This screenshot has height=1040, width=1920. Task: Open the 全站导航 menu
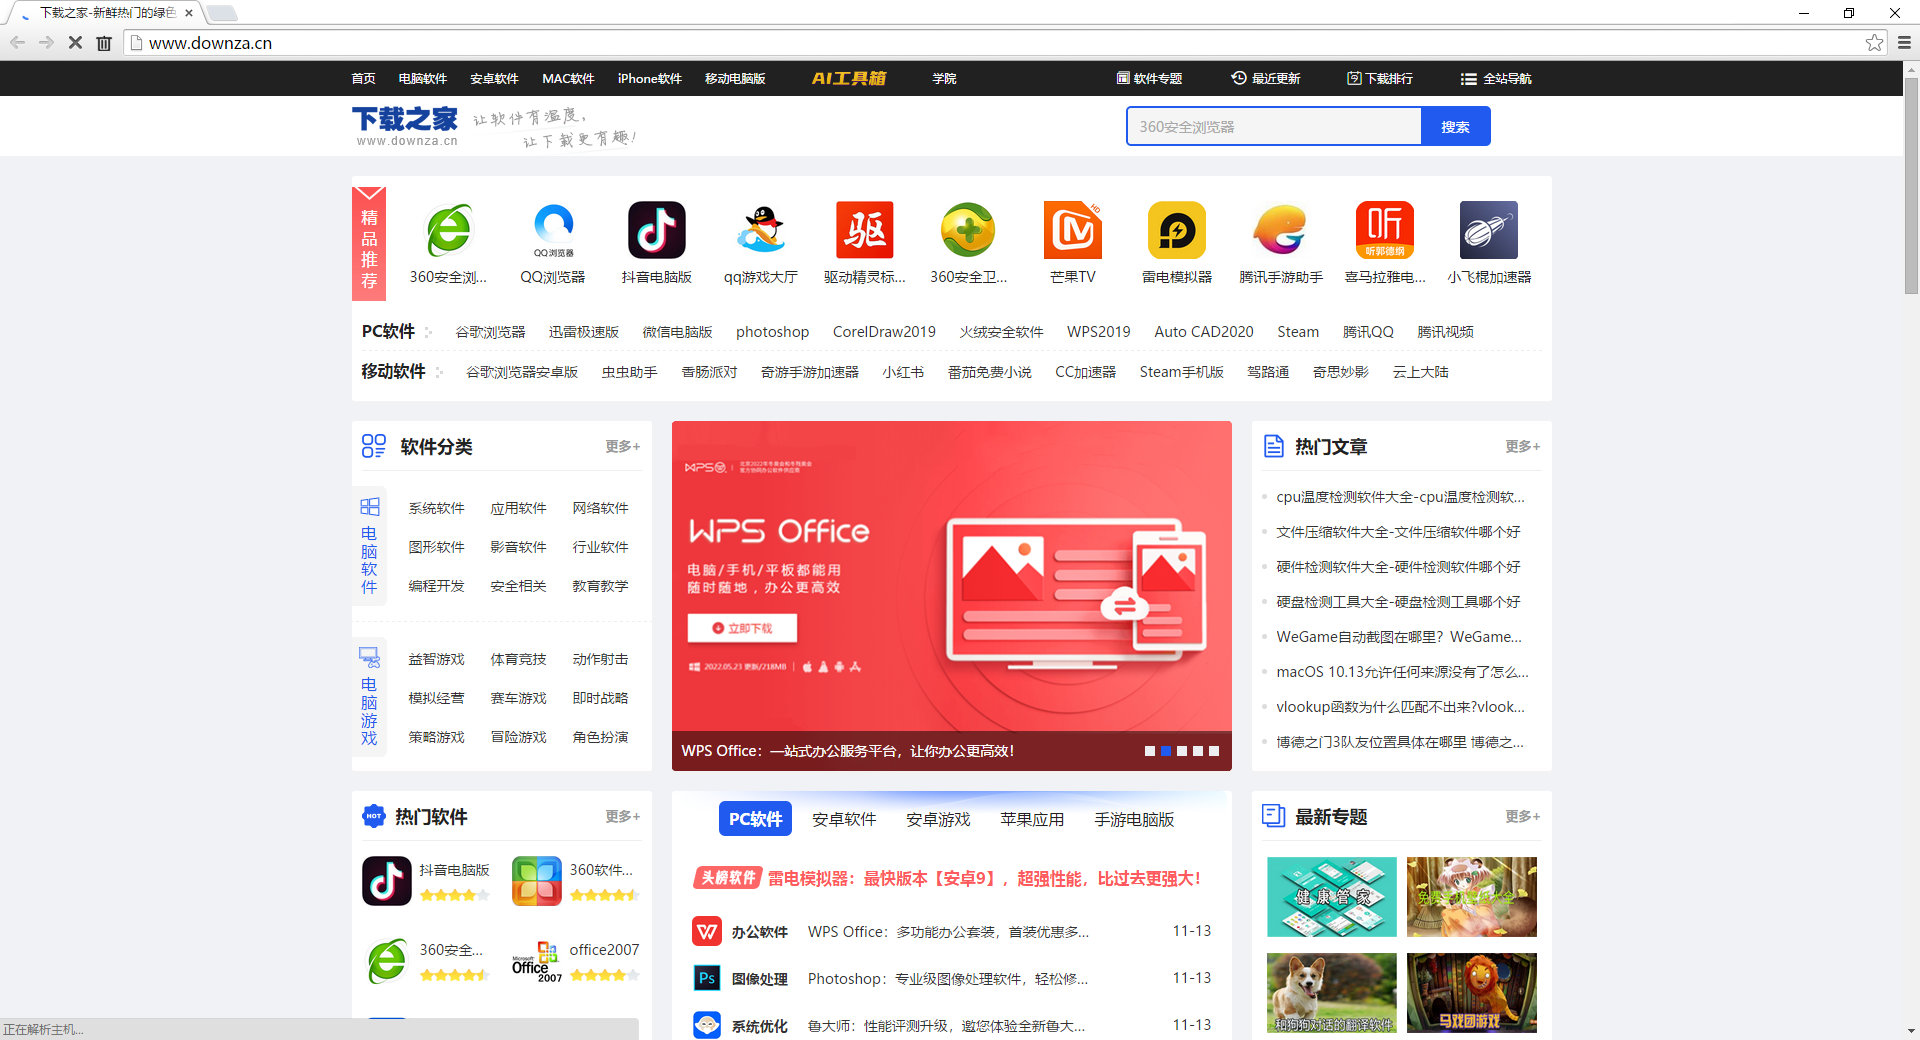(x=1496, y=79)
